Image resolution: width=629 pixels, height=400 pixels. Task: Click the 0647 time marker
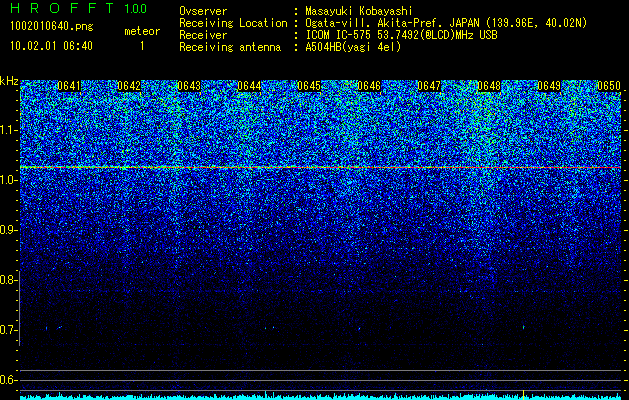(x=429, y=86)
